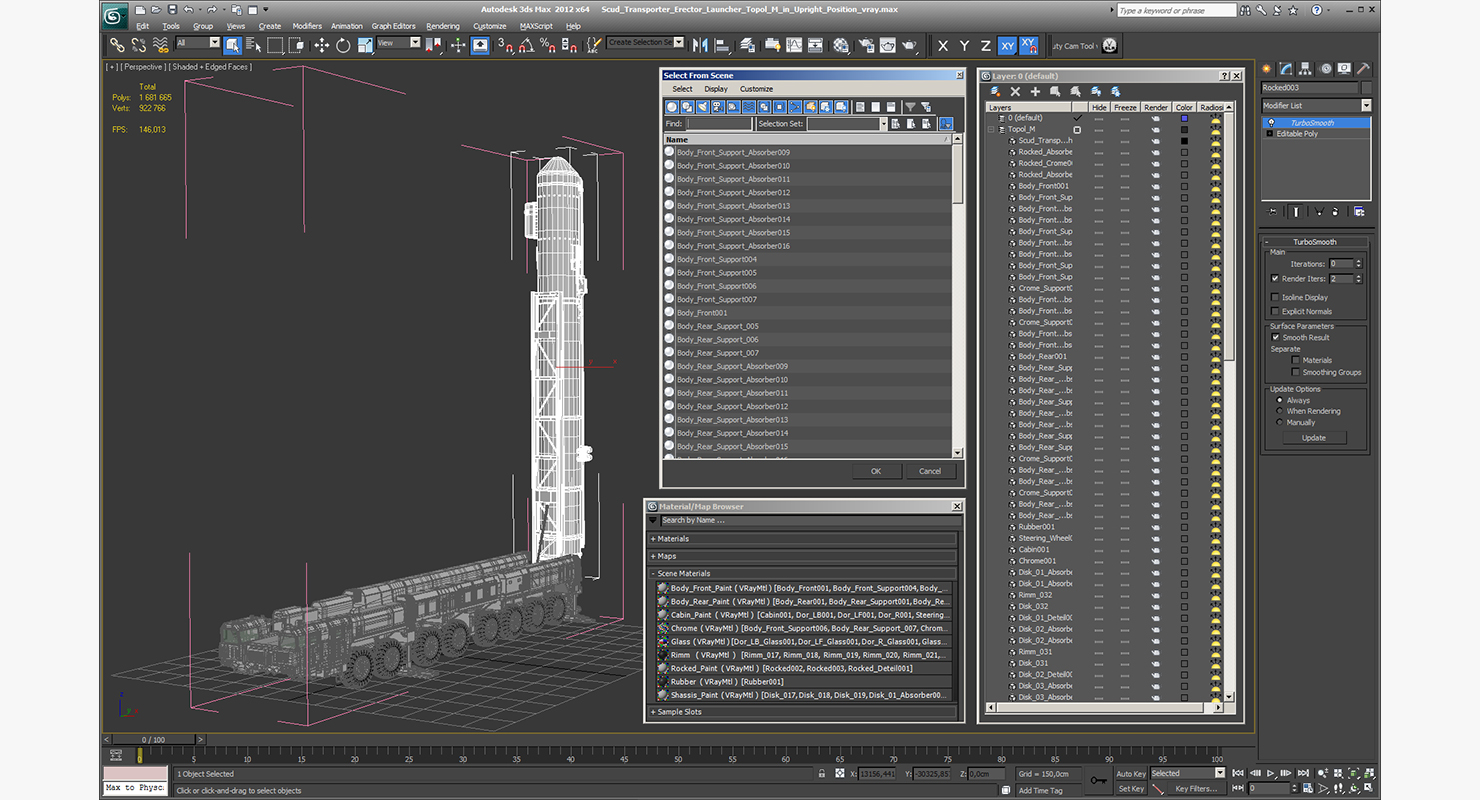
Task: Toggle TurboSmooth modifier lightbulb visibility
Action: (1271, 123)
